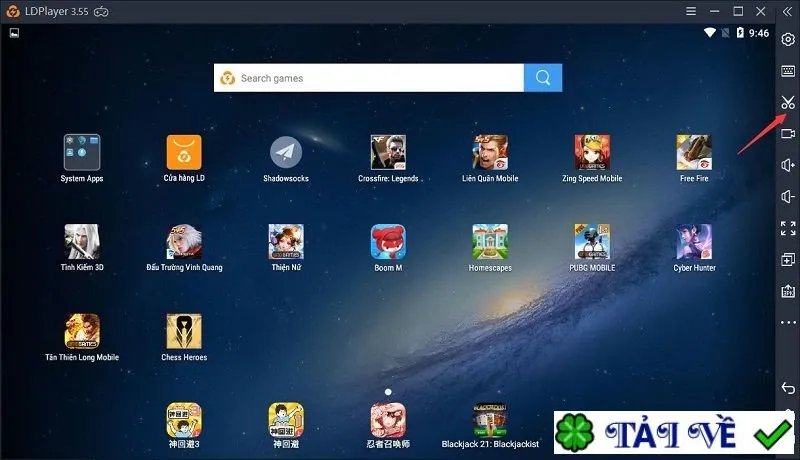
Task: Launch Chess Heroes game
Action: click(x=184, y=331)
